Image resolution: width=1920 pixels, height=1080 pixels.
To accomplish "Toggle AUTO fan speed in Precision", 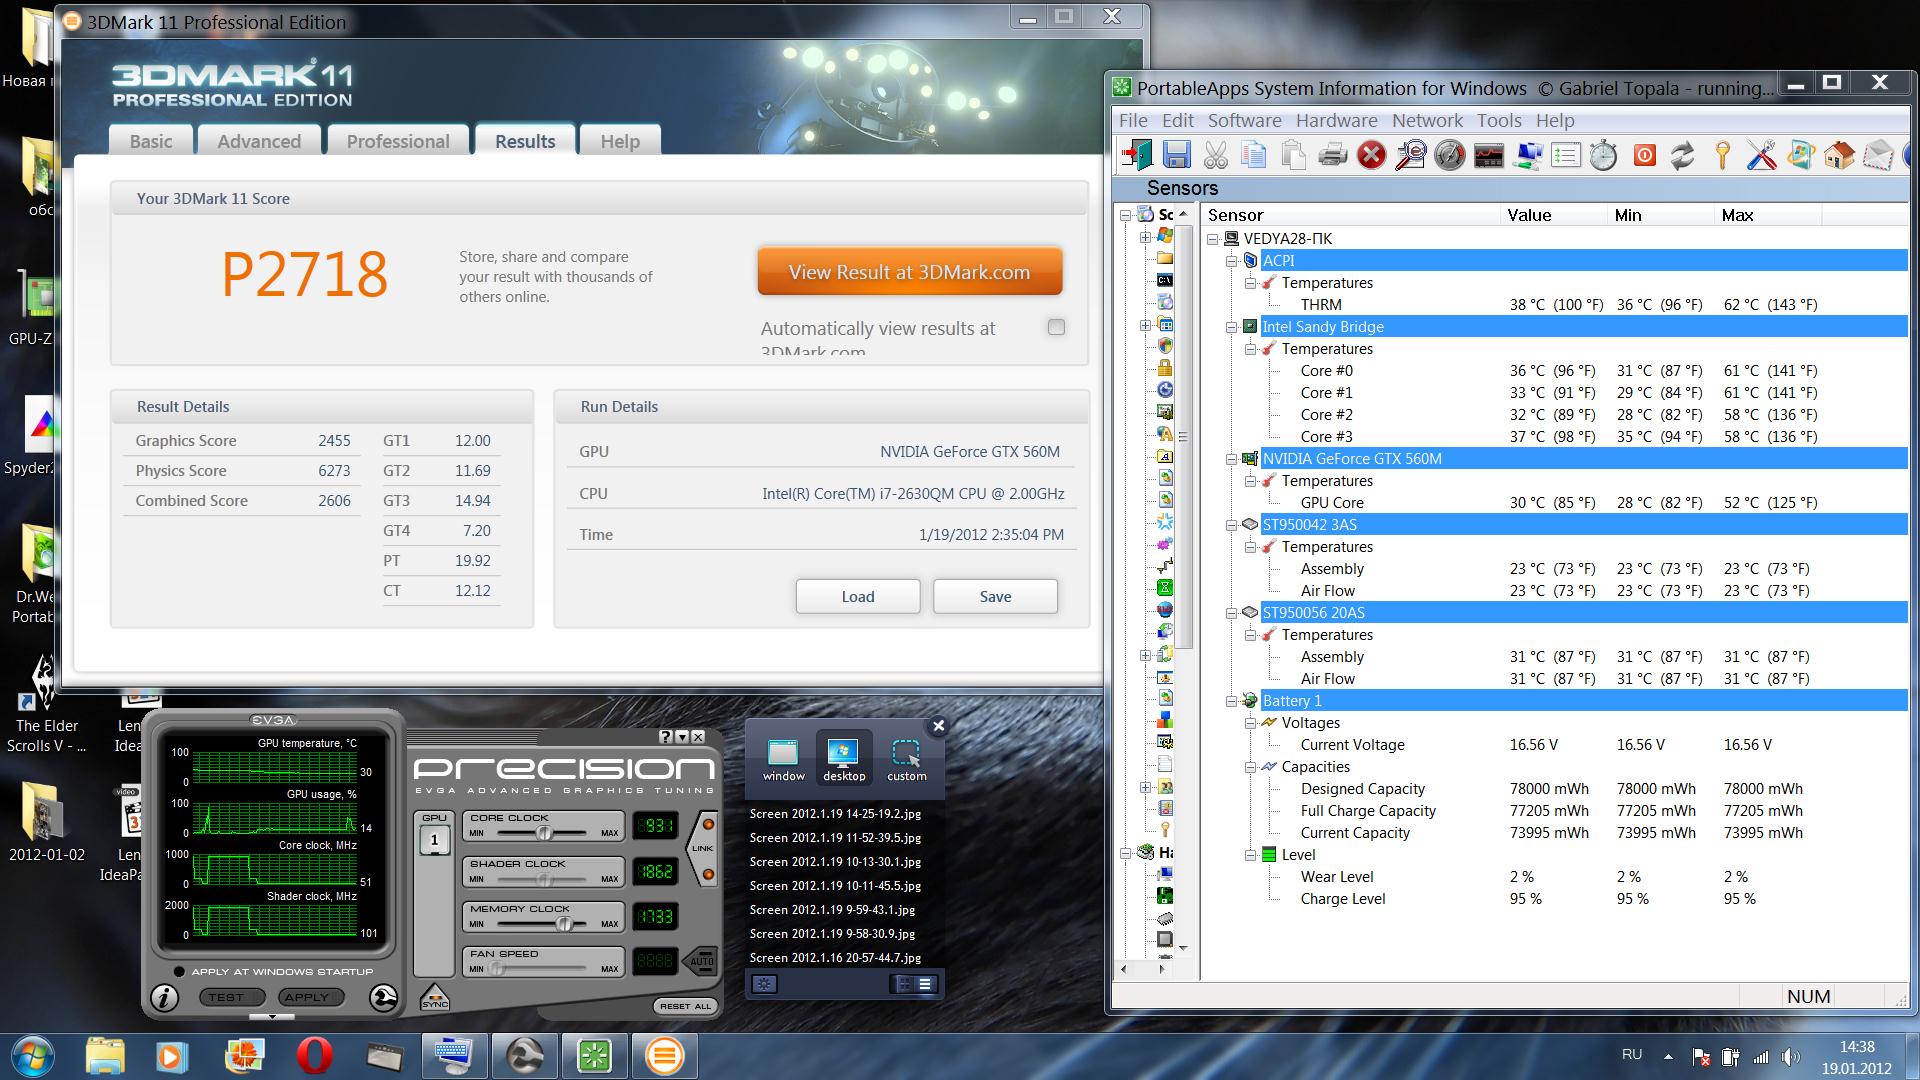I will pyautogui.click(x=702, y=961).
